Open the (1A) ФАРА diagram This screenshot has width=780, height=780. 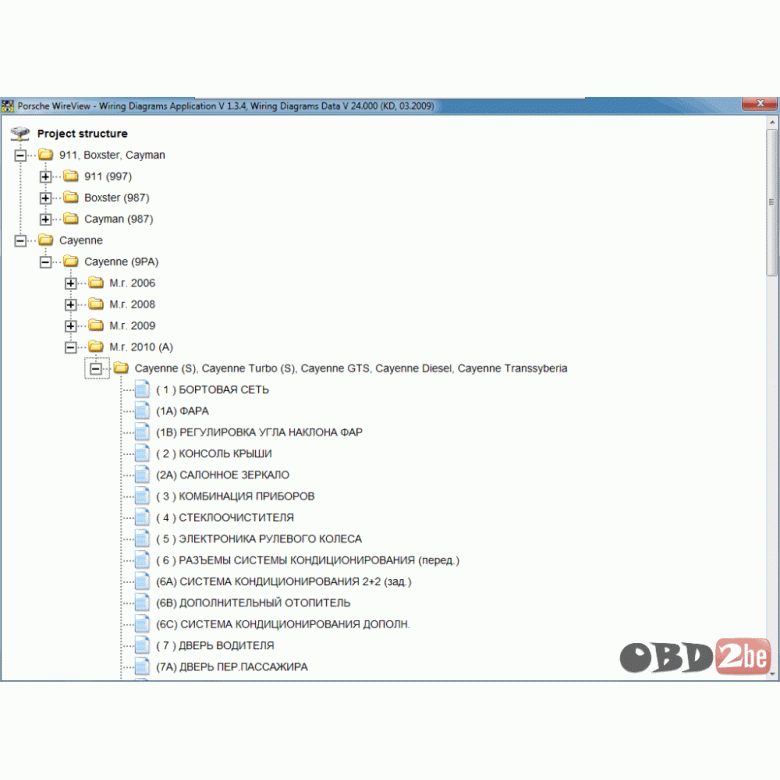pyautogui.click(x=183, y=411)
